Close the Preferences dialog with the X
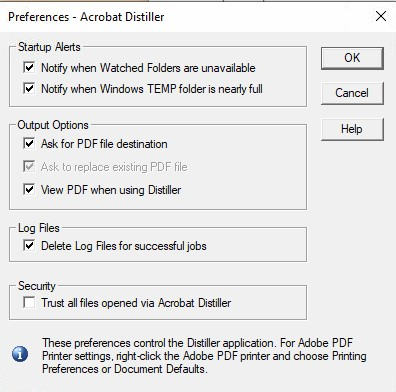Screen dimensions: 396x392 381,16
